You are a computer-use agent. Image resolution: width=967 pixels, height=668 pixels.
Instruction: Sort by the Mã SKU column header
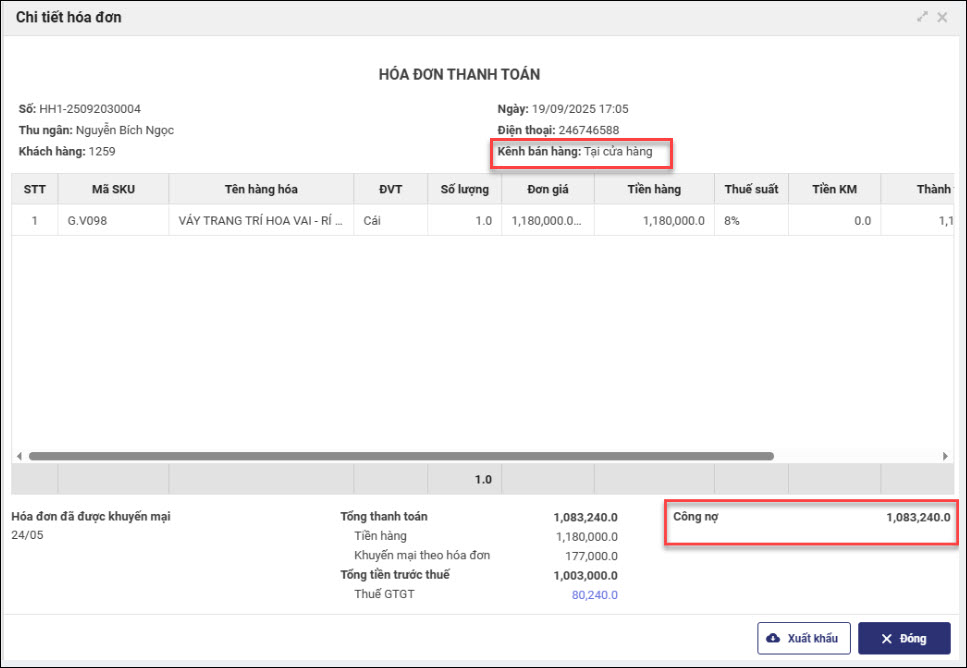pyautogui.click(x=113, y=190)
